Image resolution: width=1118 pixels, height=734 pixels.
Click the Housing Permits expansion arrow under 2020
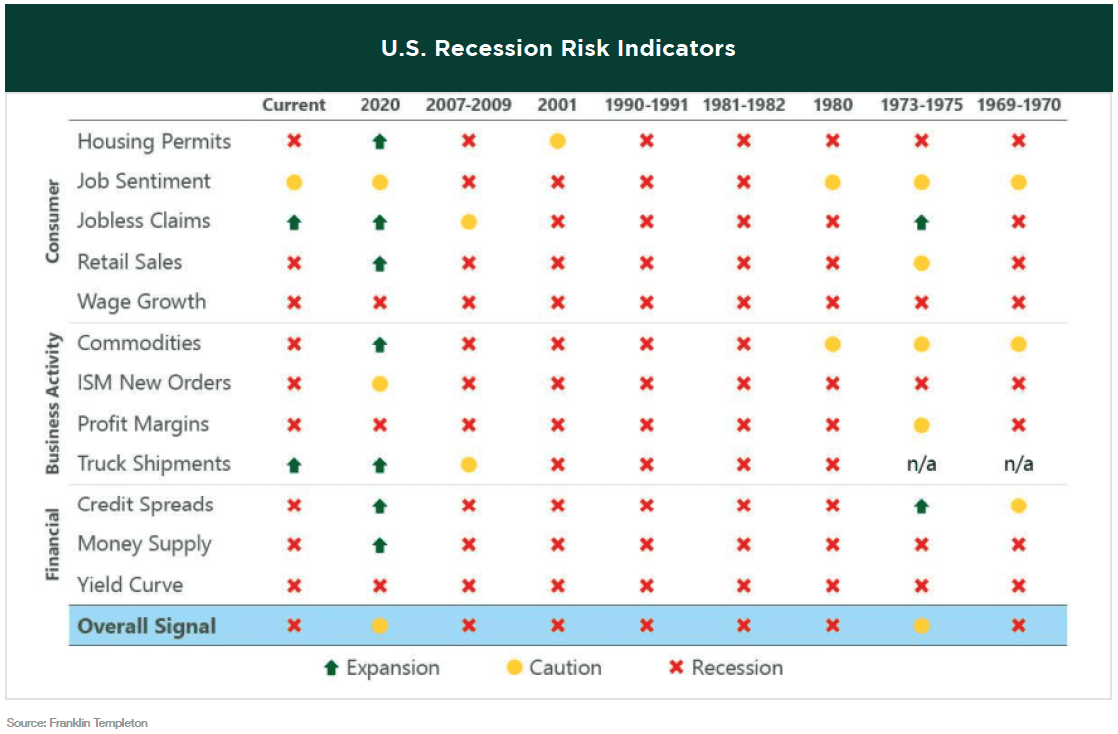pos(379,141)
